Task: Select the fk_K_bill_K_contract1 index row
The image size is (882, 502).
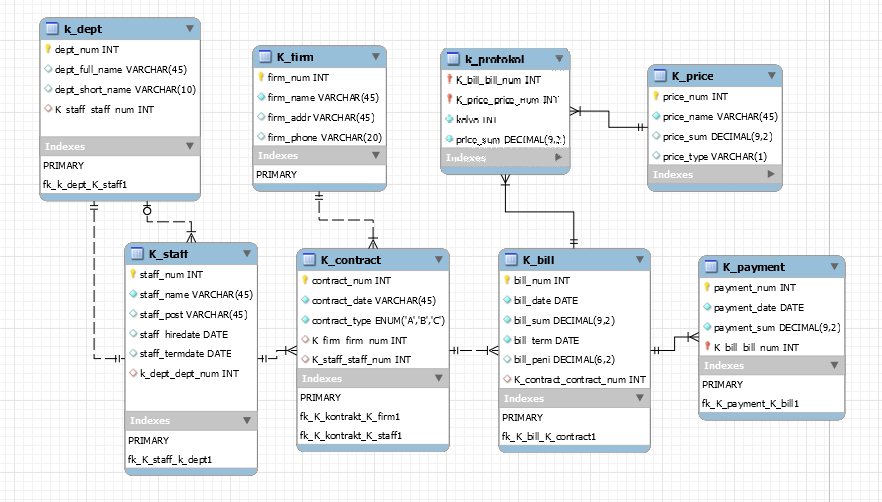Action: pos(549,436)
